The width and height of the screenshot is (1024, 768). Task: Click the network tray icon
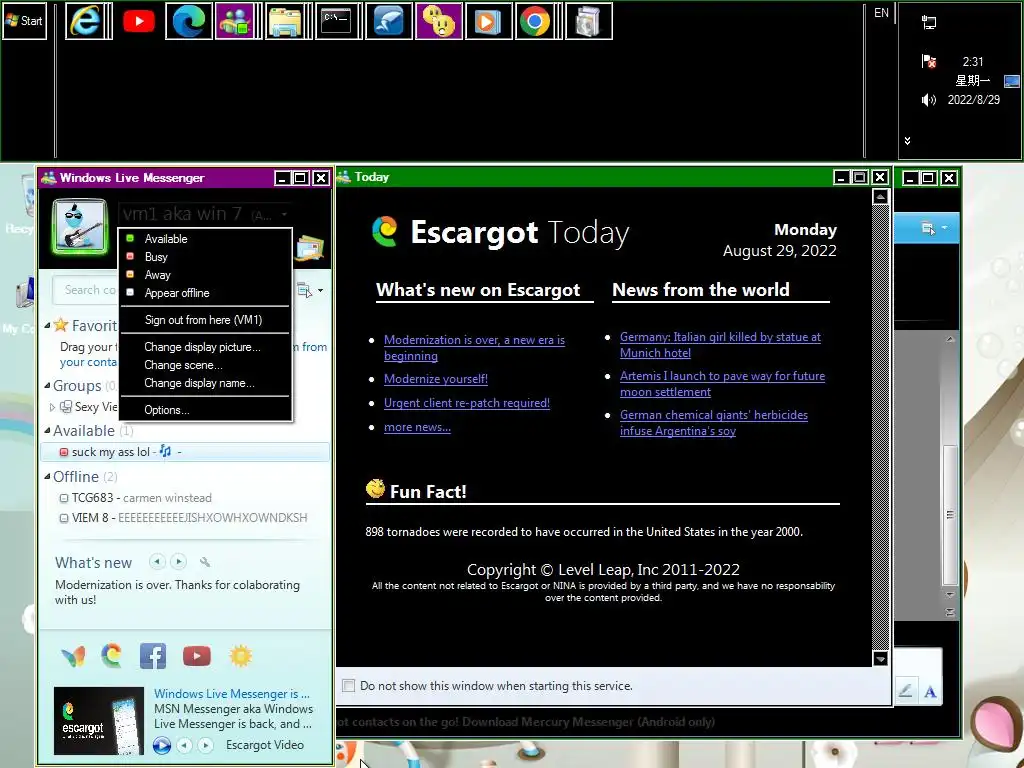[928, 23]
